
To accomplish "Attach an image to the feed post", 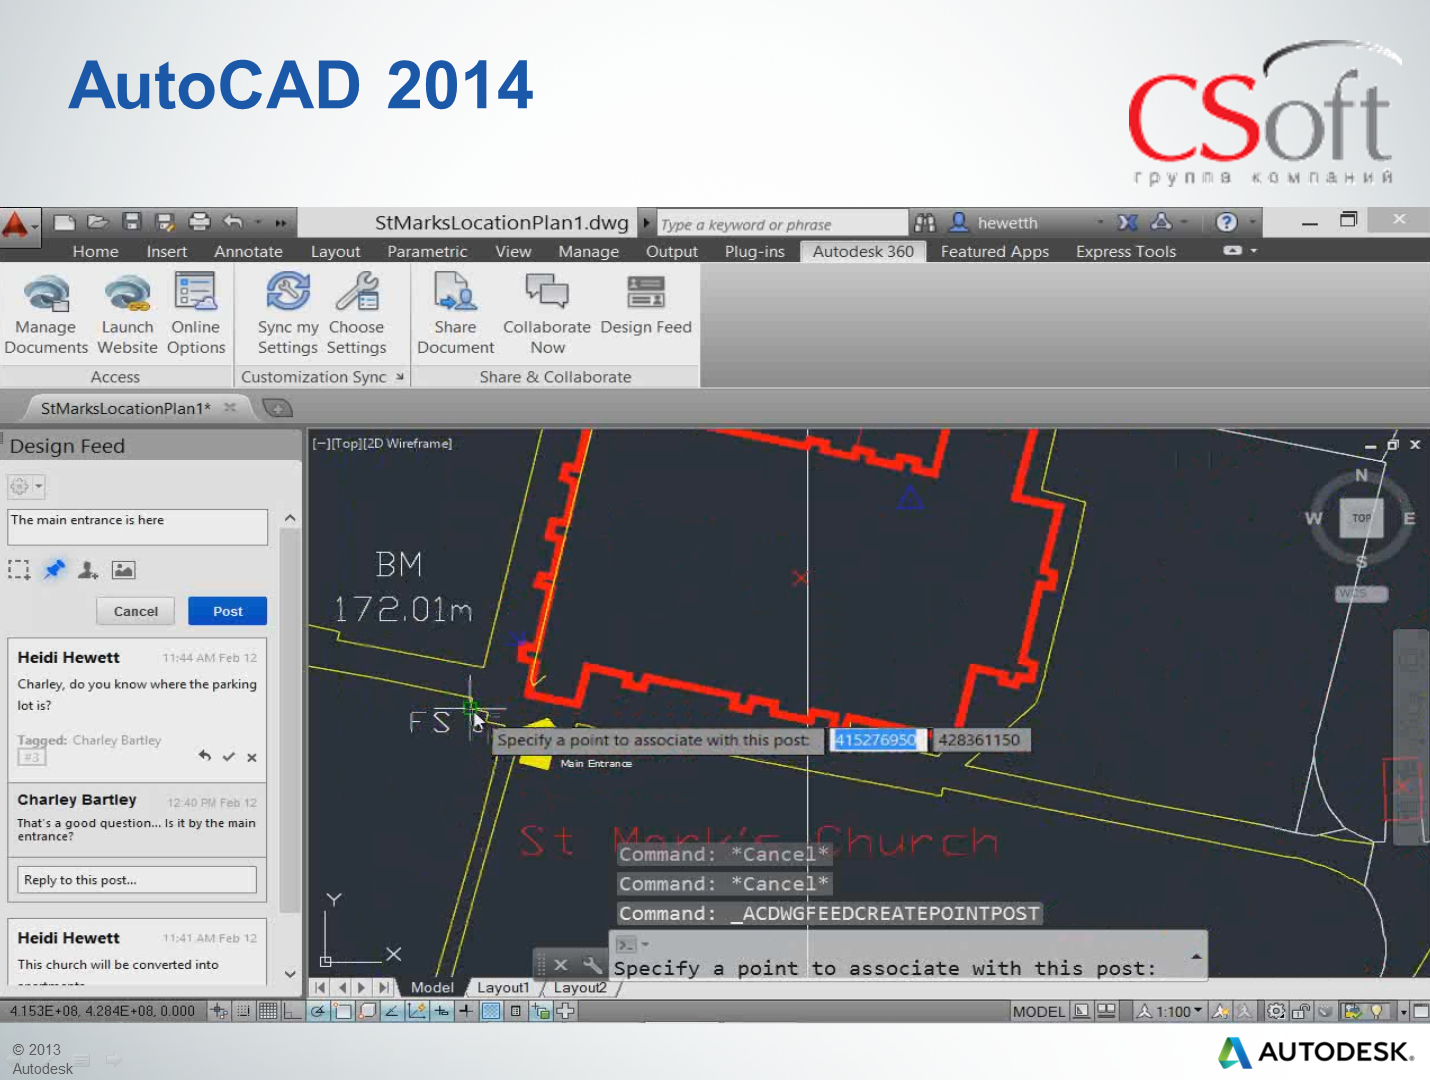I will (x=123, y=569).
